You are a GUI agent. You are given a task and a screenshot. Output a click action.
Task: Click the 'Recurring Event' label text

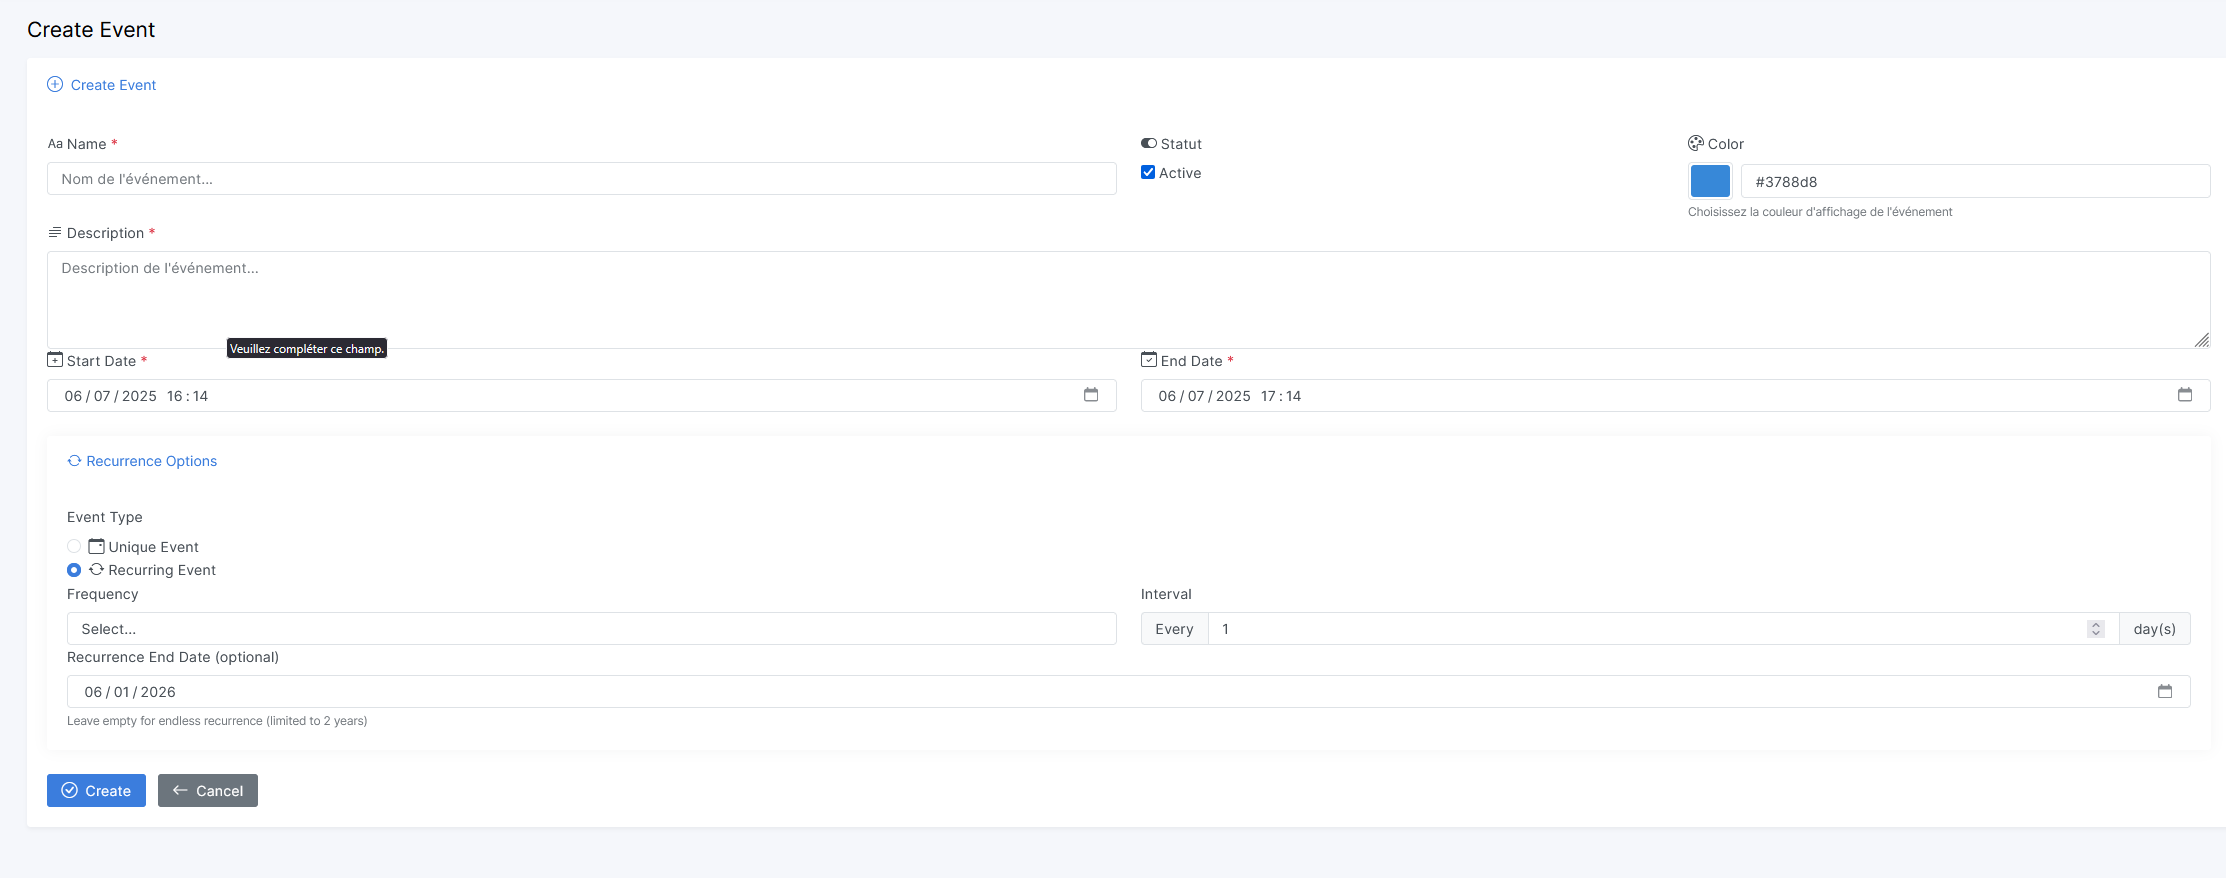(x=162, y=570)
